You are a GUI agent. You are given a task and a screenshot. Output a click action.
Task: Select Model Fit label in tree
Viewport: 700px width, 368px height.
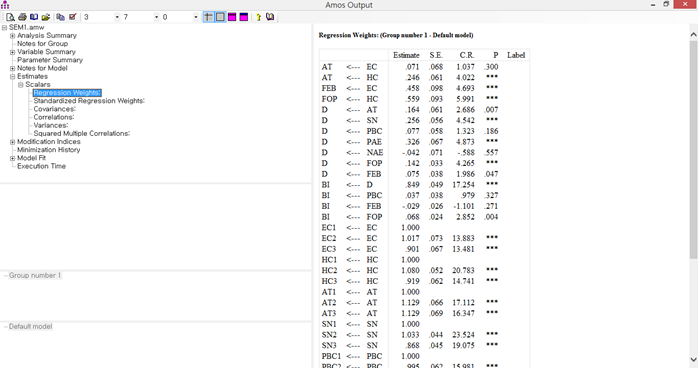(x=31, y=158)
